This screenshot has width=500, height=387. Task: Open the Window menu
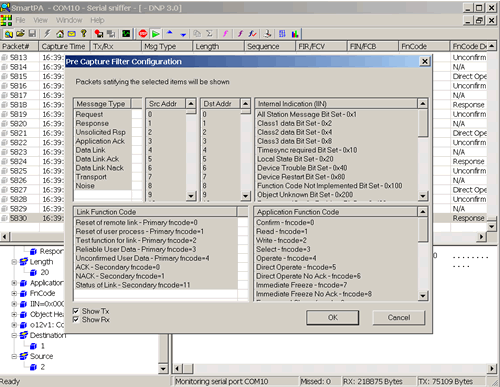click(69, 20)
